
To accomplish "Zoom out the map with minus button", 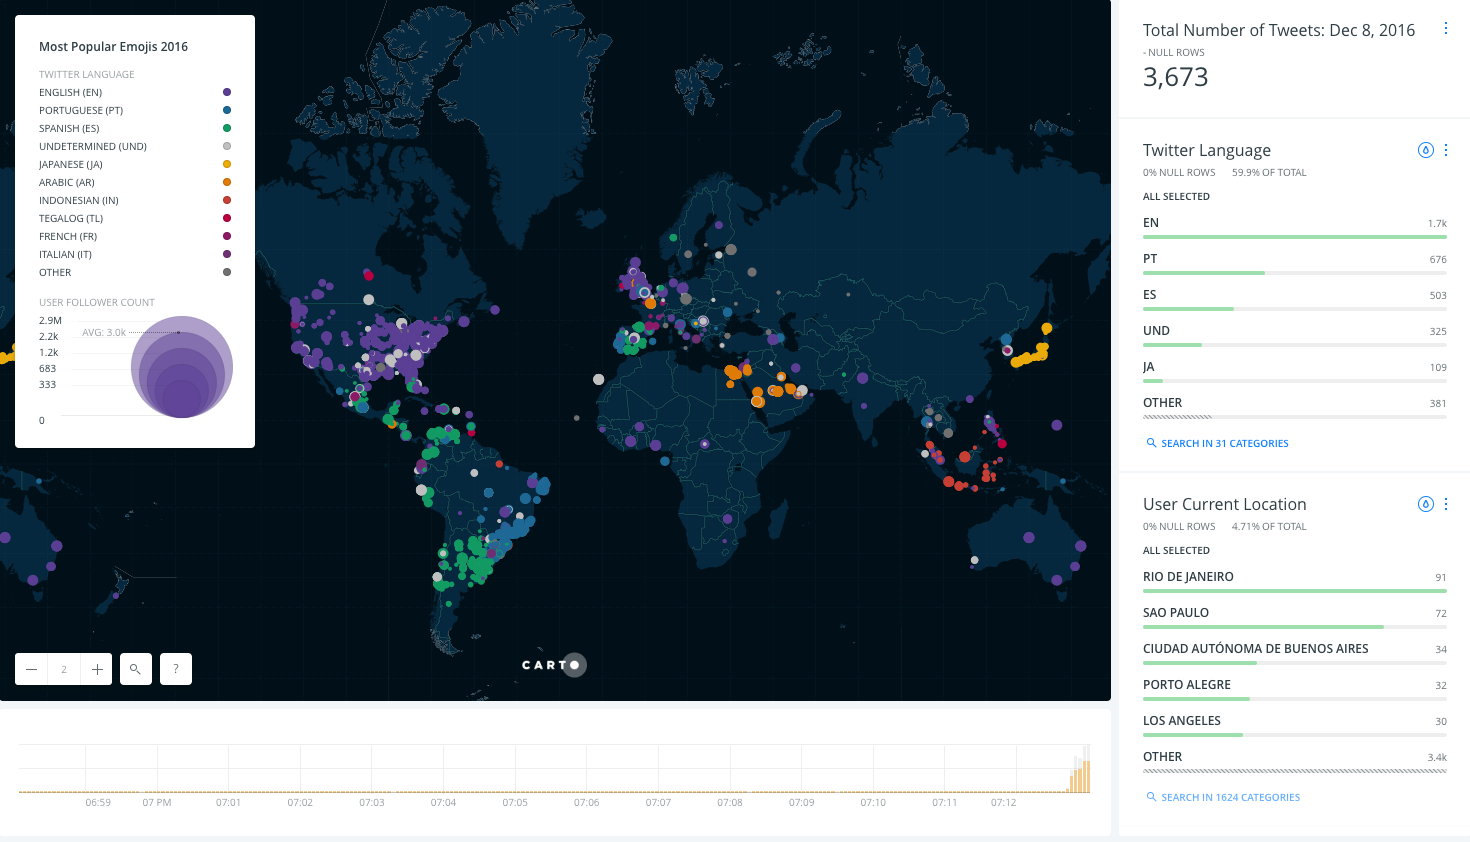I will tap(32, 669).
